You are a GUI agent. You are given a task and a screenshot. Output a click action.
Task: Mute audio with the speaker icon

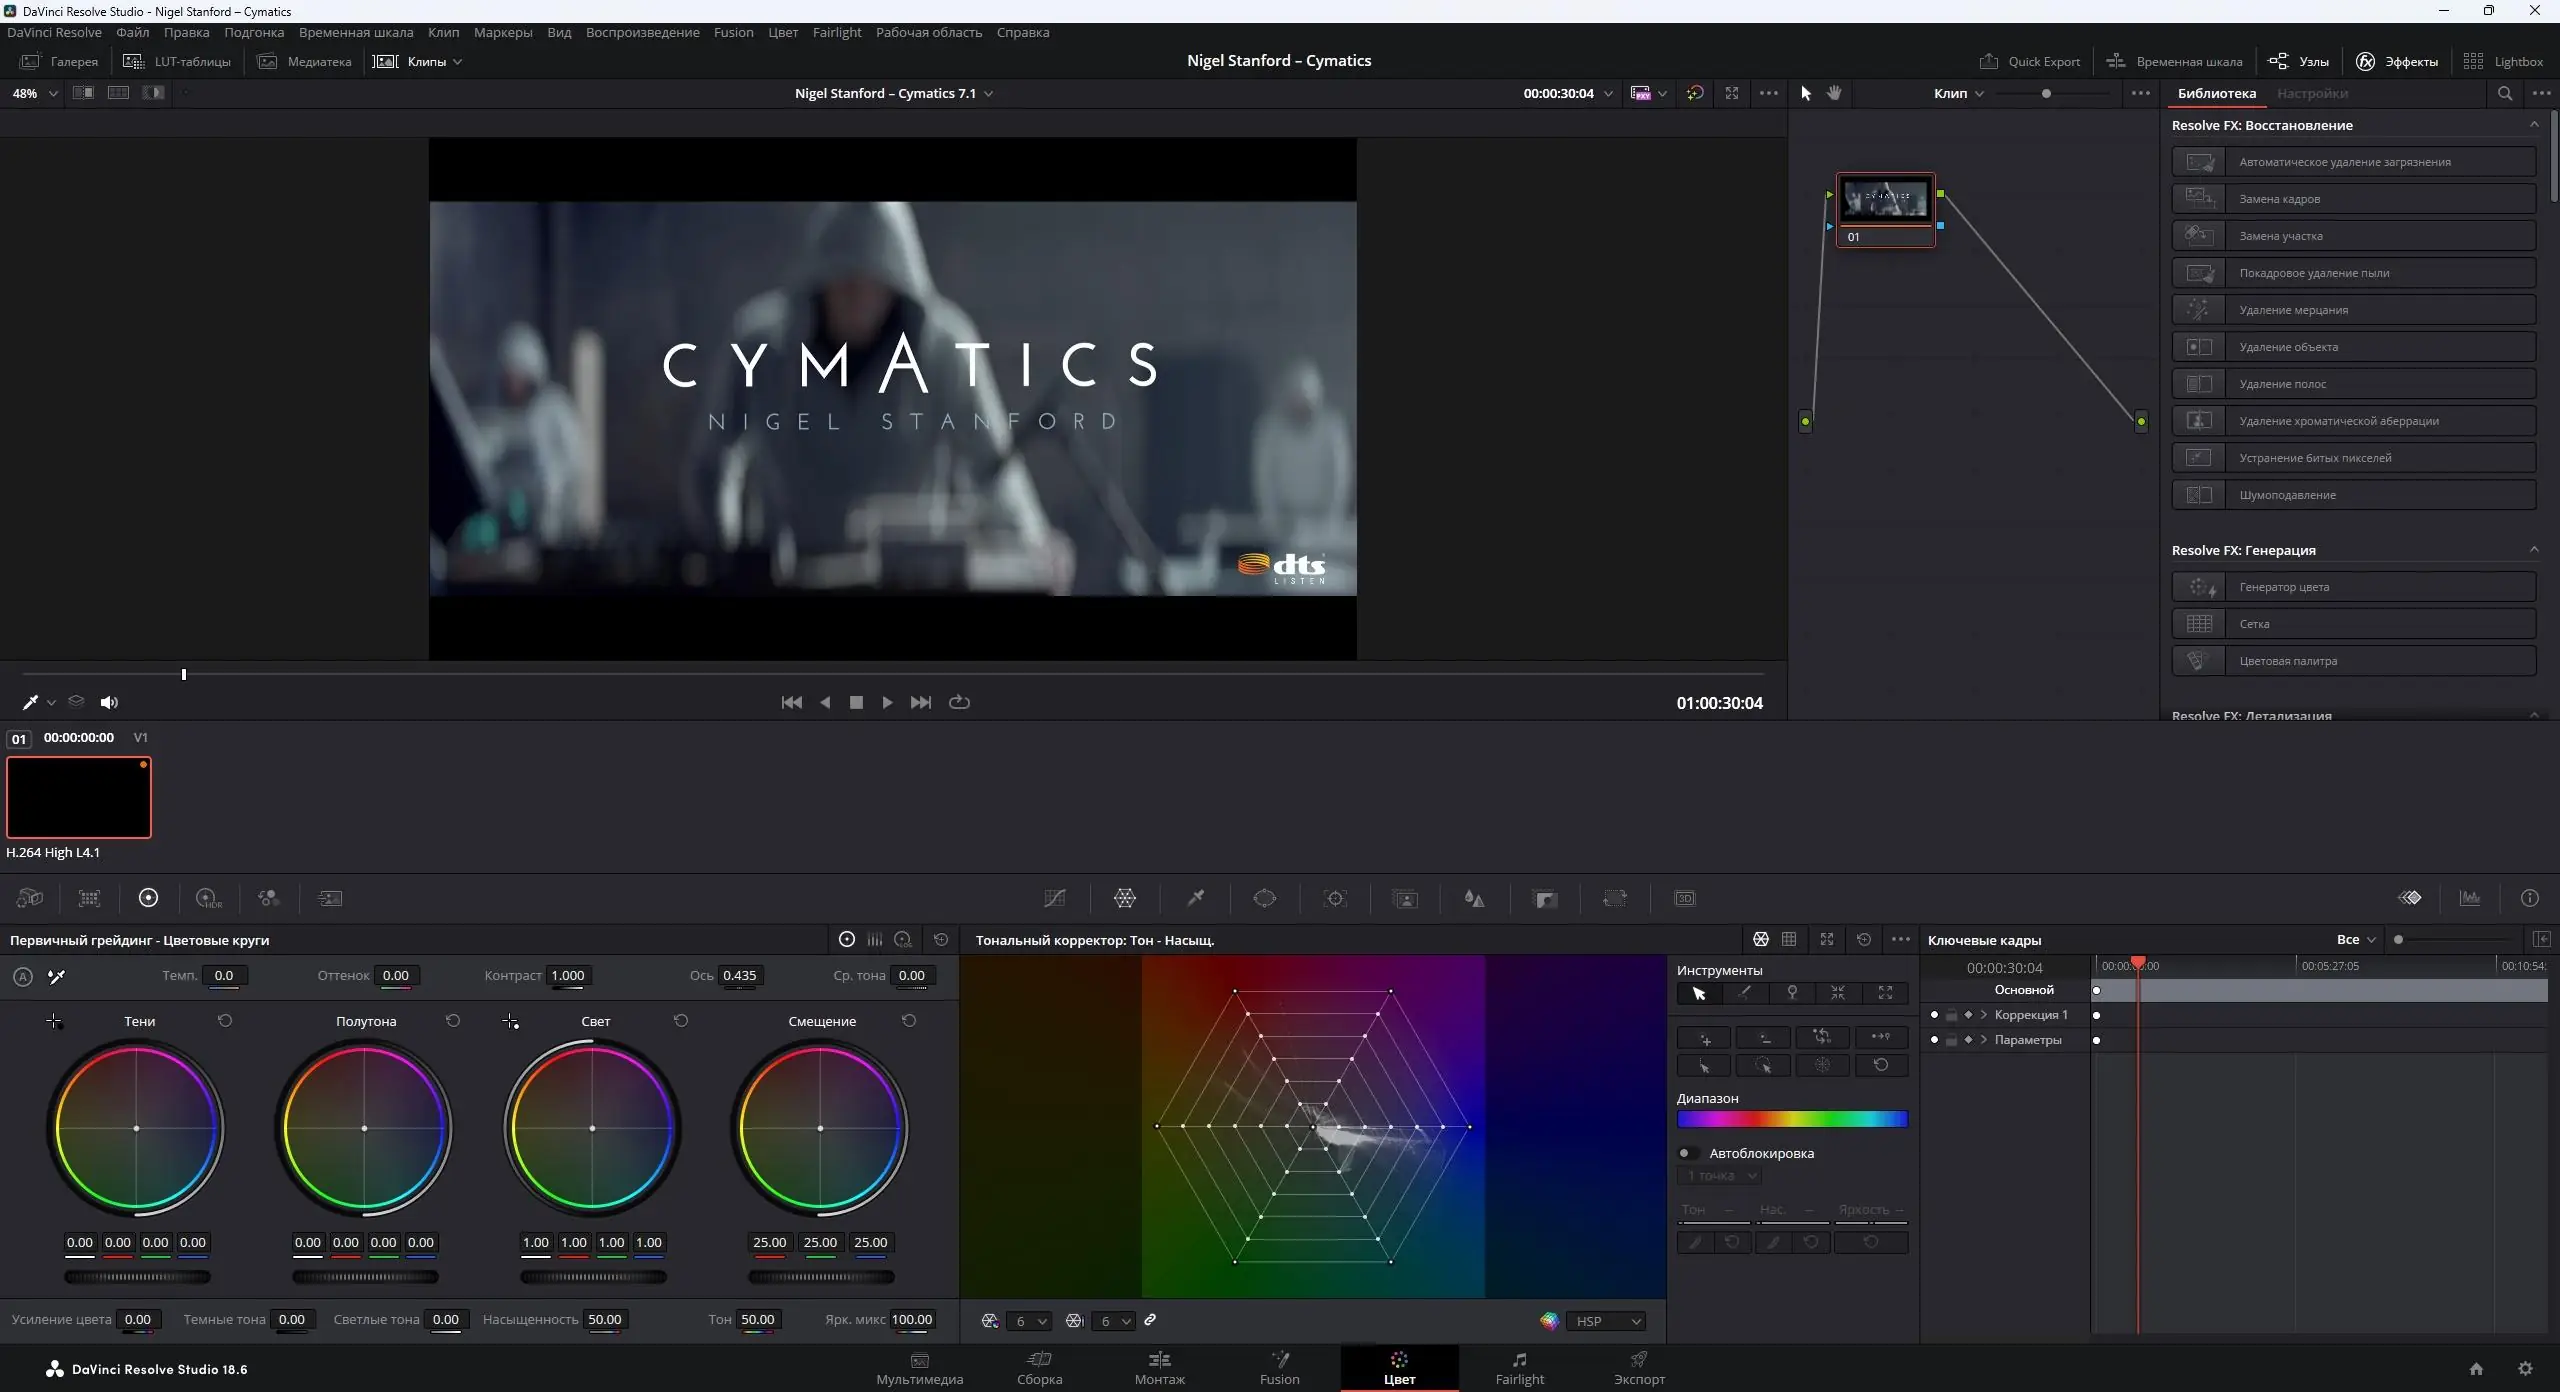(109, 703)
